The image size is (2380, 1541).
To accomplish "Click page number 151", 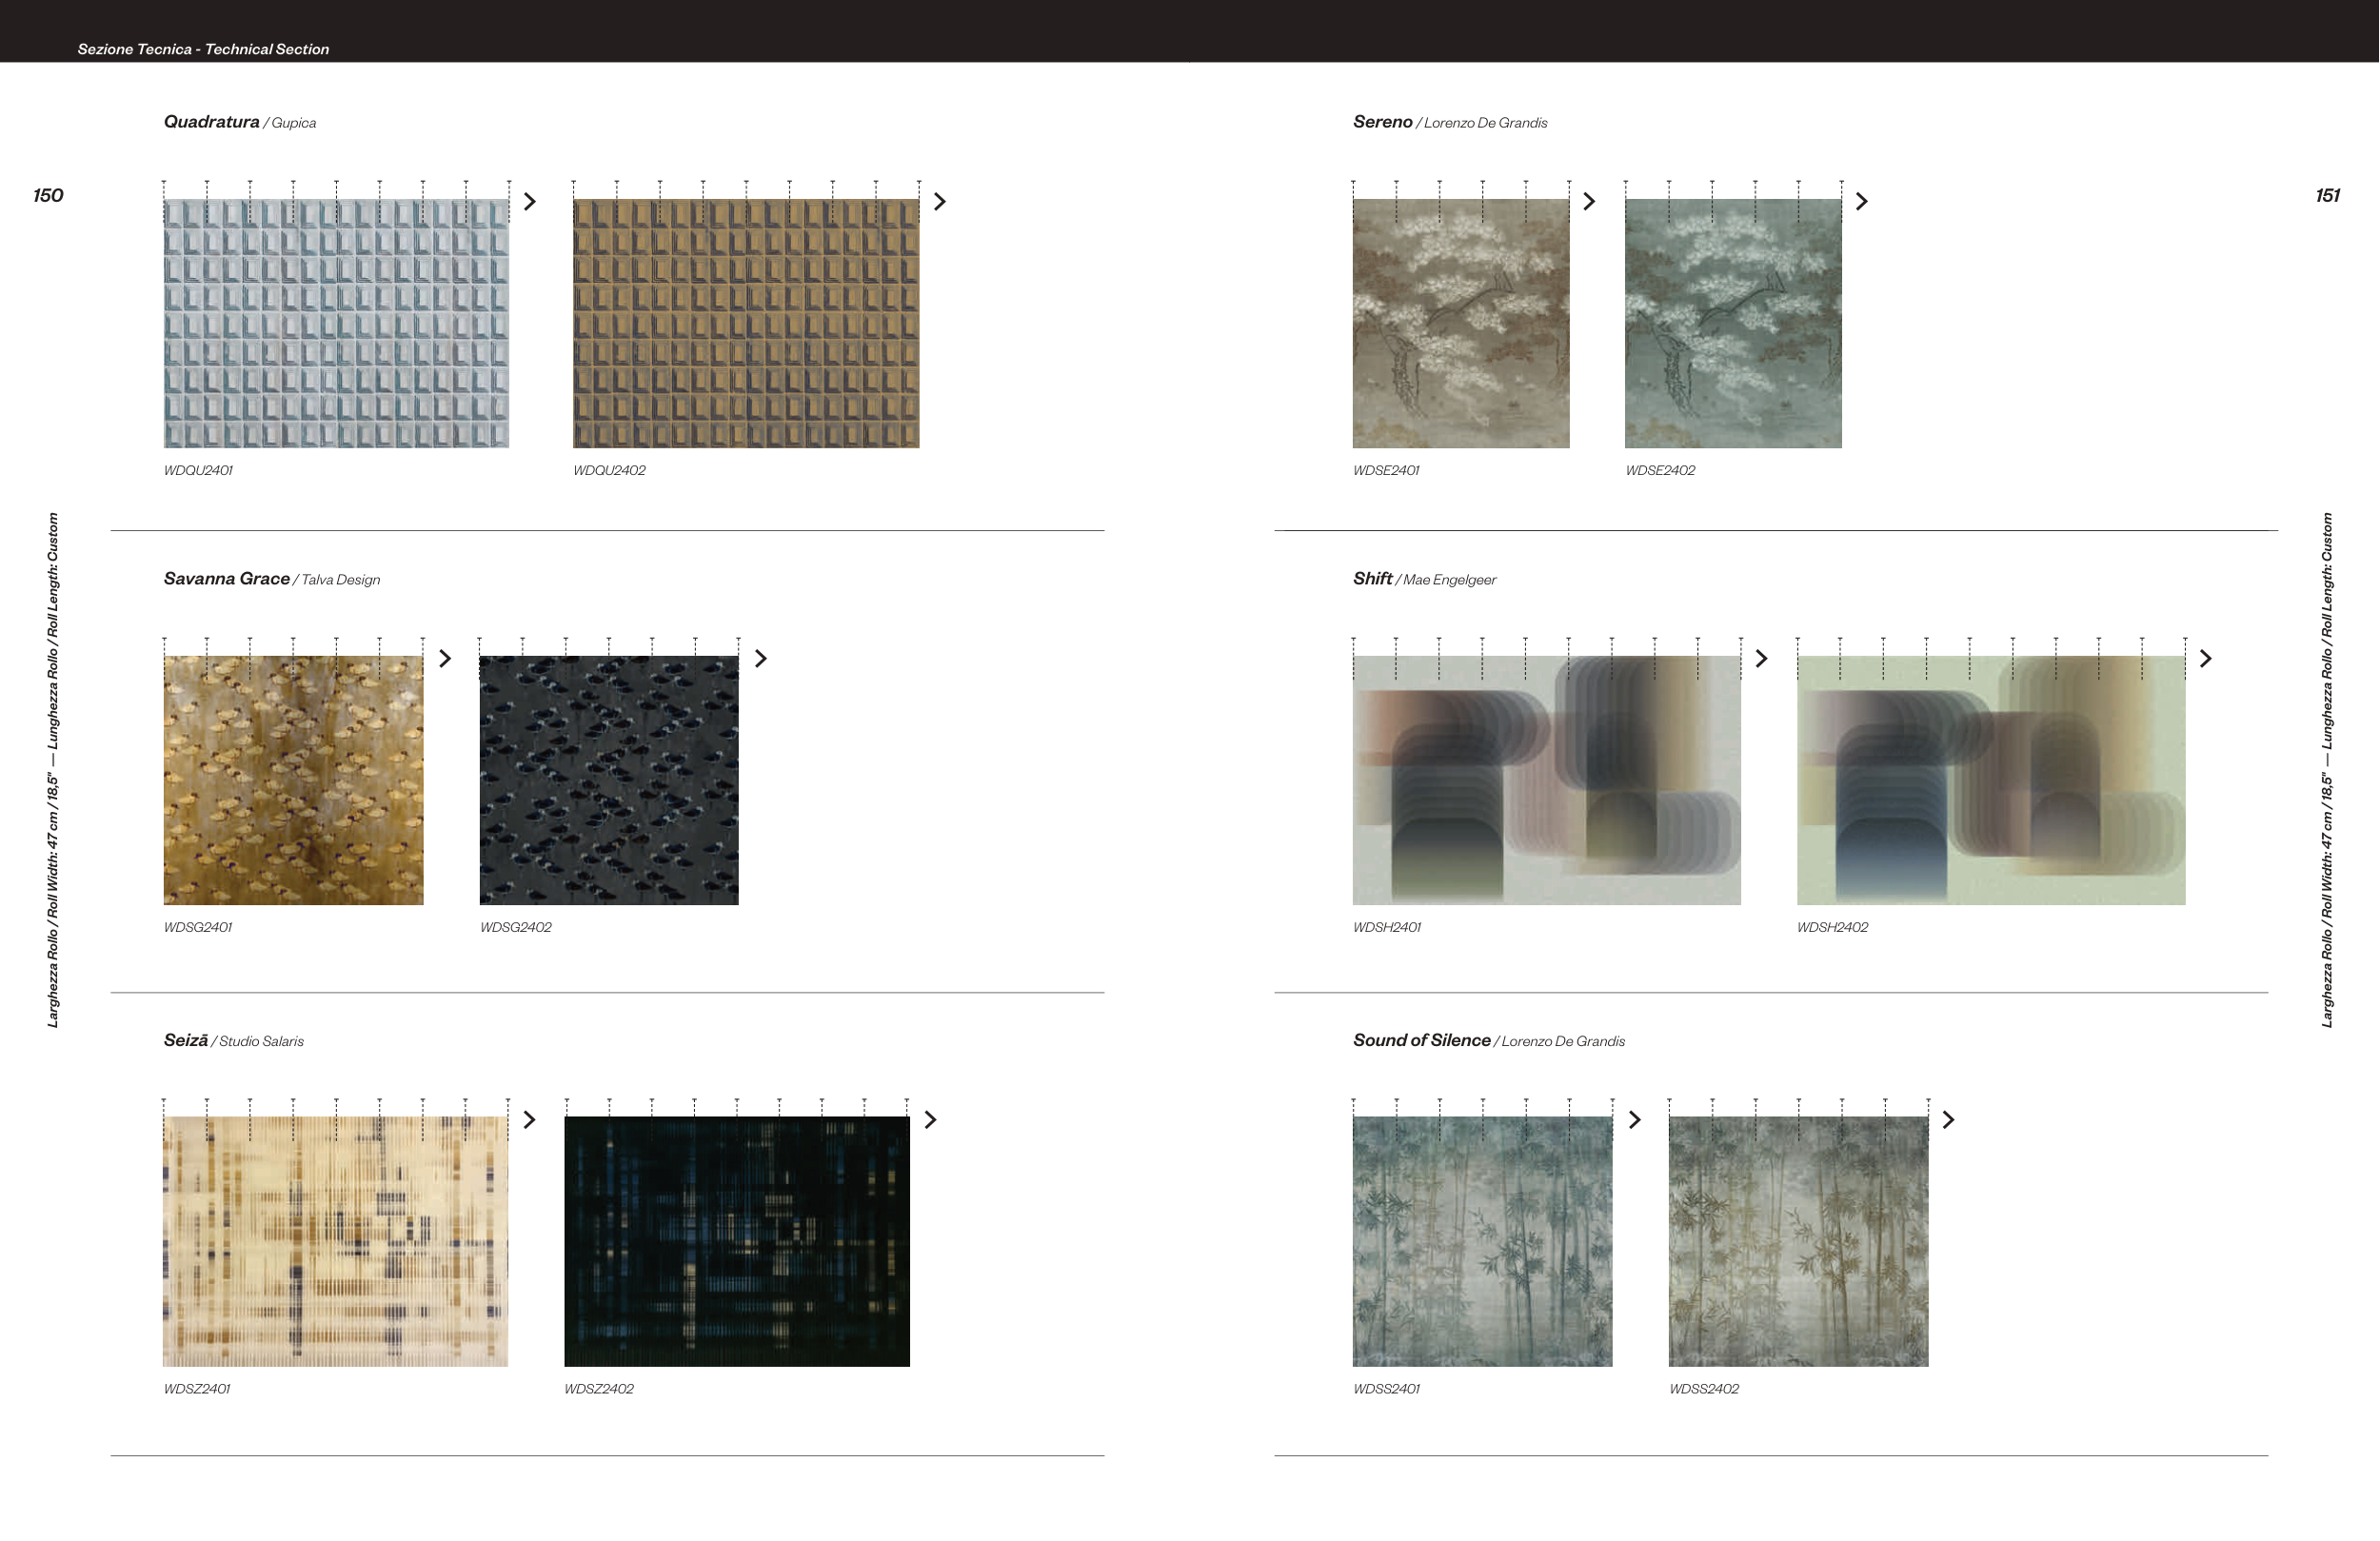I will (2327, 196).
